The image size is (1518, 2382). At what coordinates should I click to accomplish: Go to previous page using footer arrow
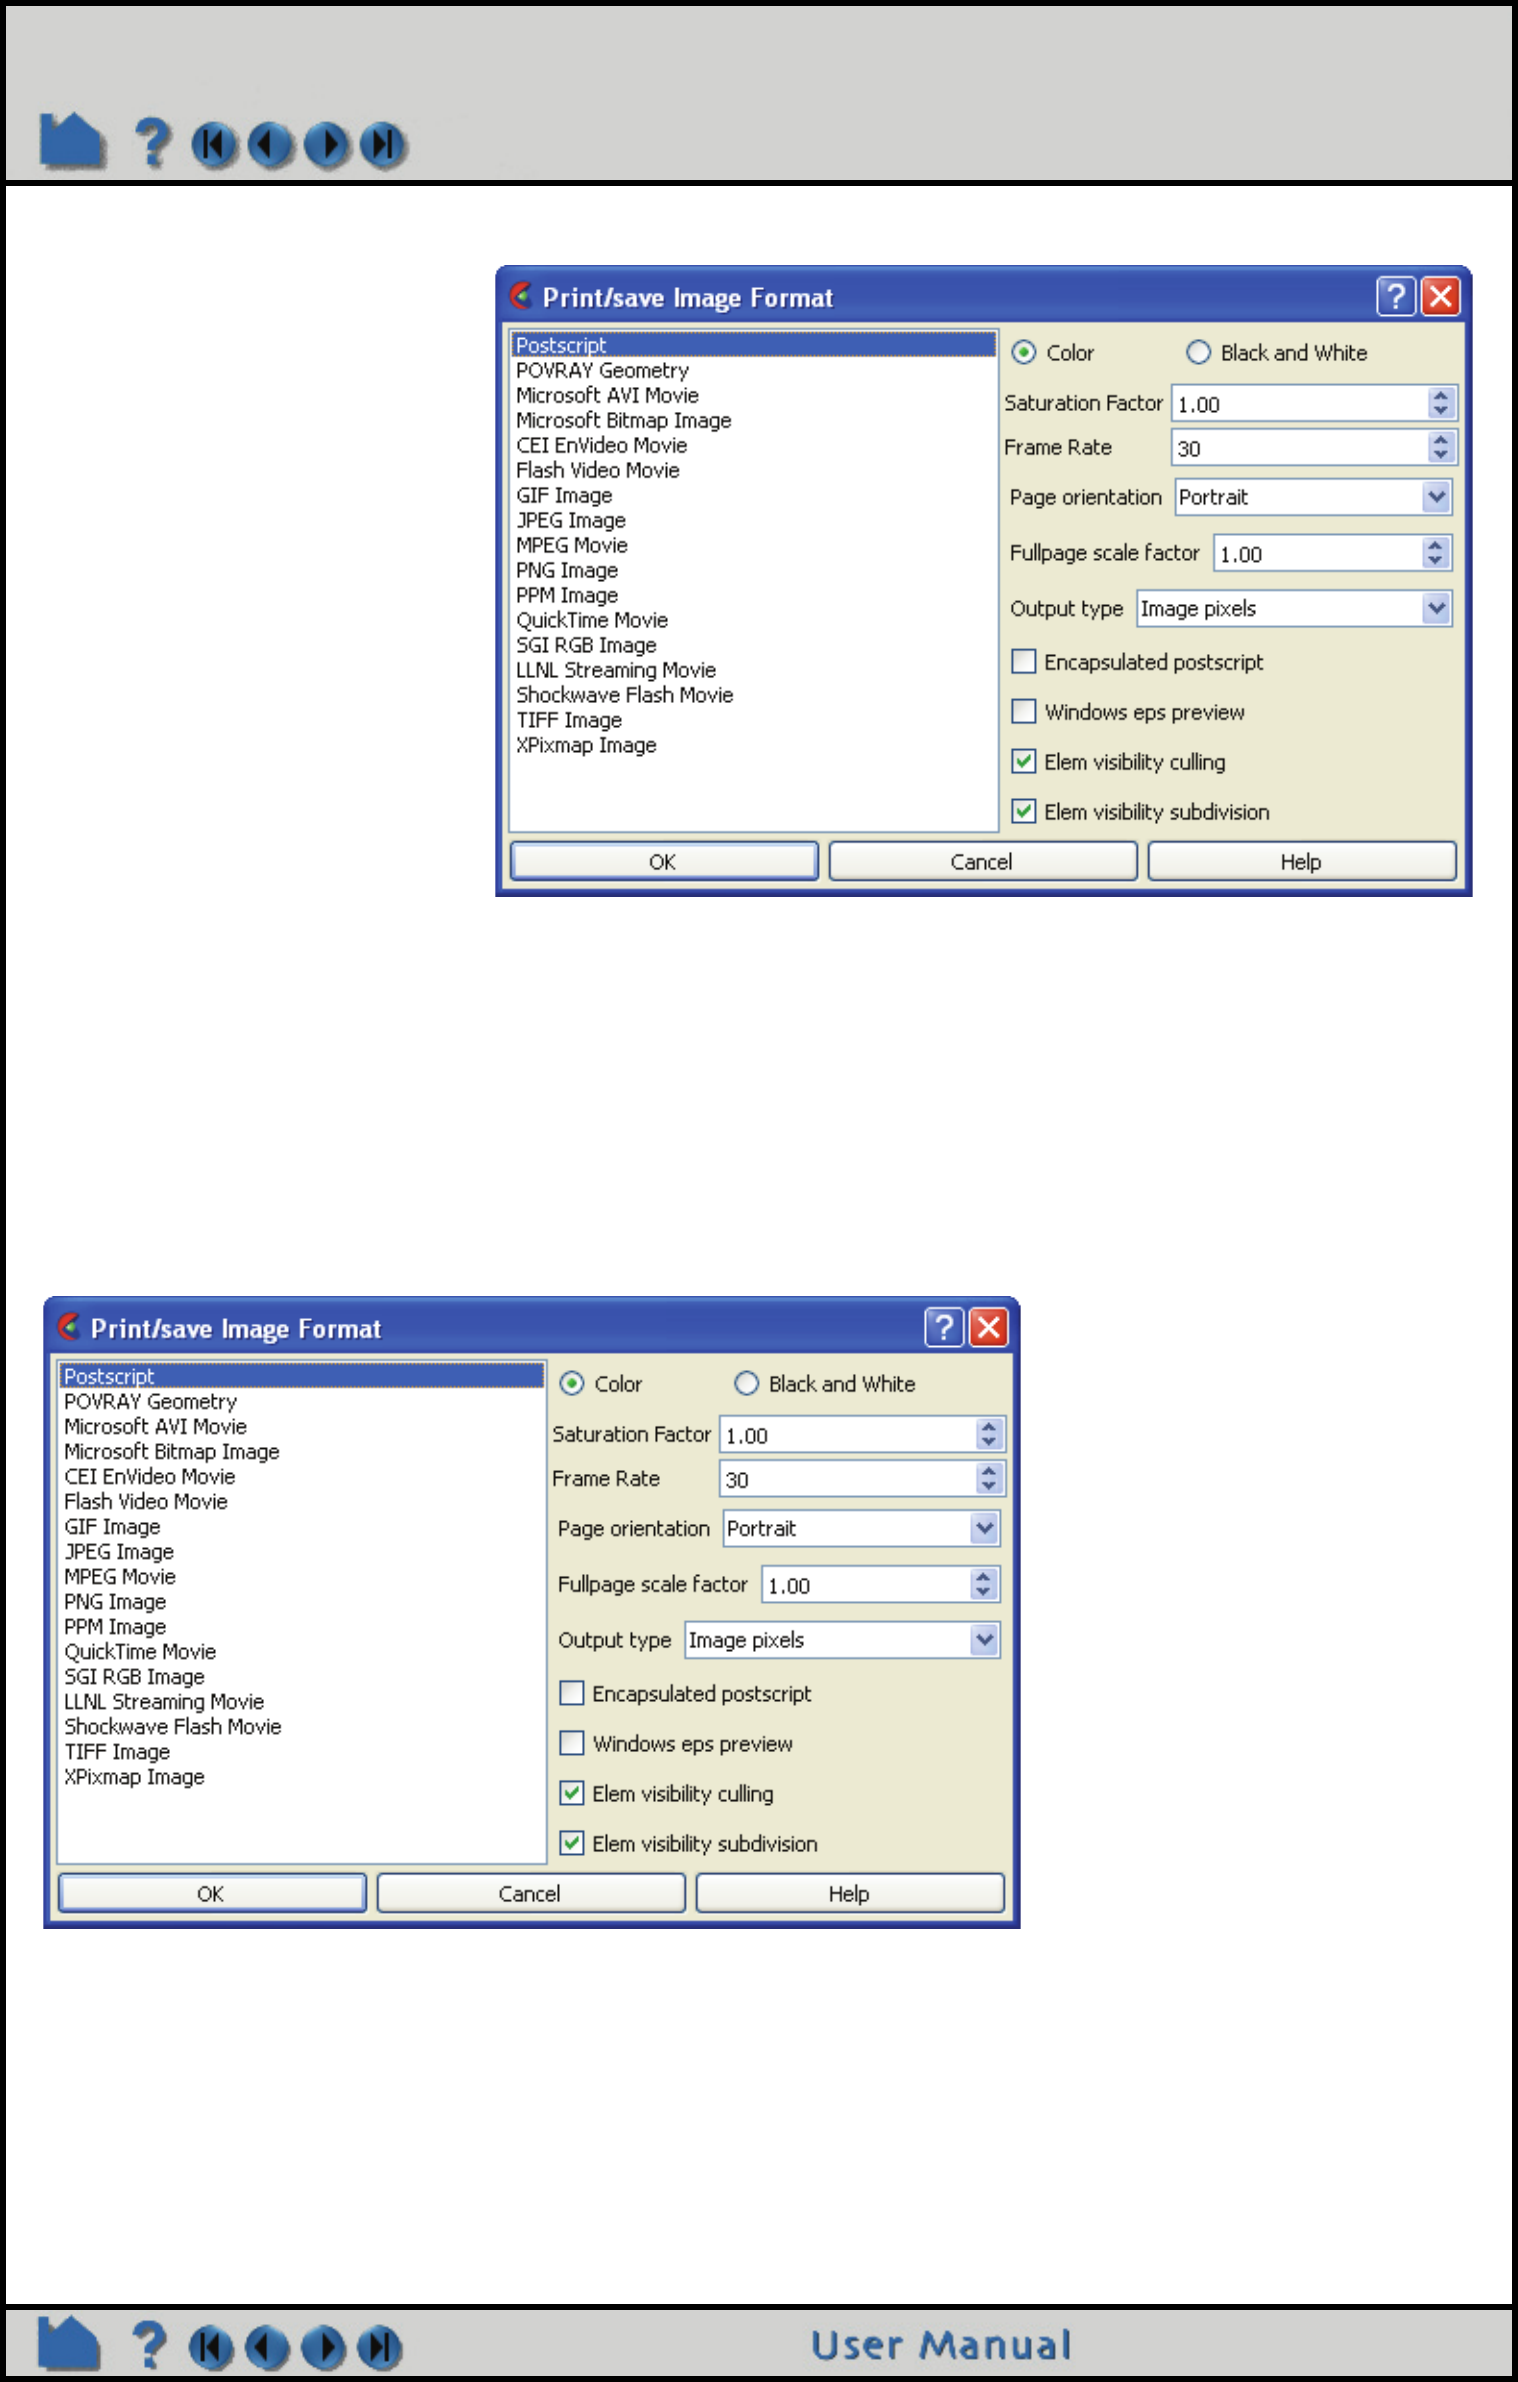click(x=266, y=2348)
